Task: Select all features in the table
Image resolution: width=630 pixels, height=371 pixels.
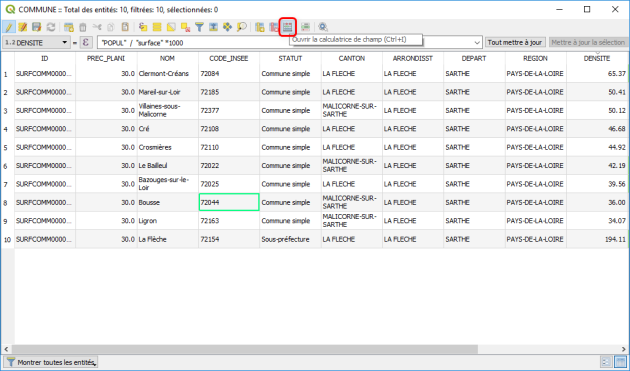Action: pos(157,27)
